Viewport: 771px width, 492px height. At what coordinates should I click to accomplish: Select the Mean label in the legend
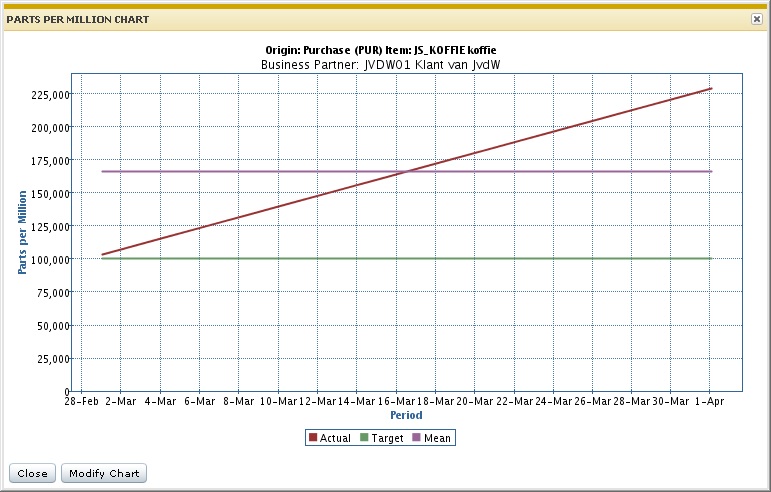click(x=438, y=438)
